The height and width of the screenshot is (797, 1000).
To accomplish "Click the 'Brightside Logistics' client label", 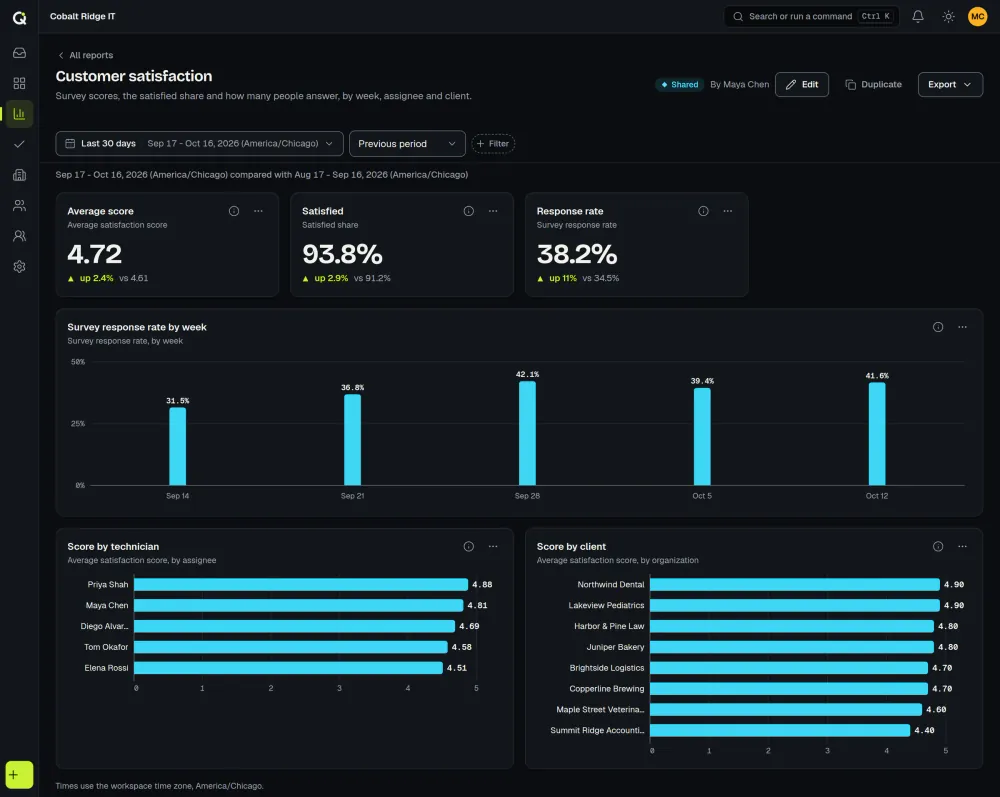I will 607,668.
